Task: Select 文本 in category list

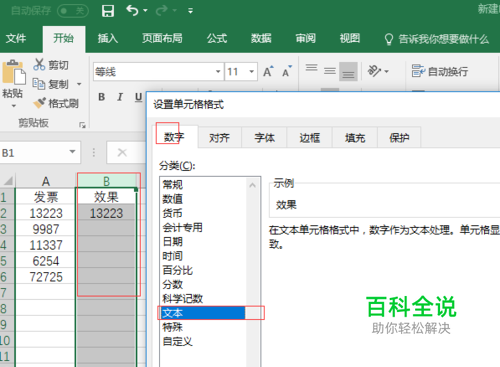Action: click(x=203, y=313)
